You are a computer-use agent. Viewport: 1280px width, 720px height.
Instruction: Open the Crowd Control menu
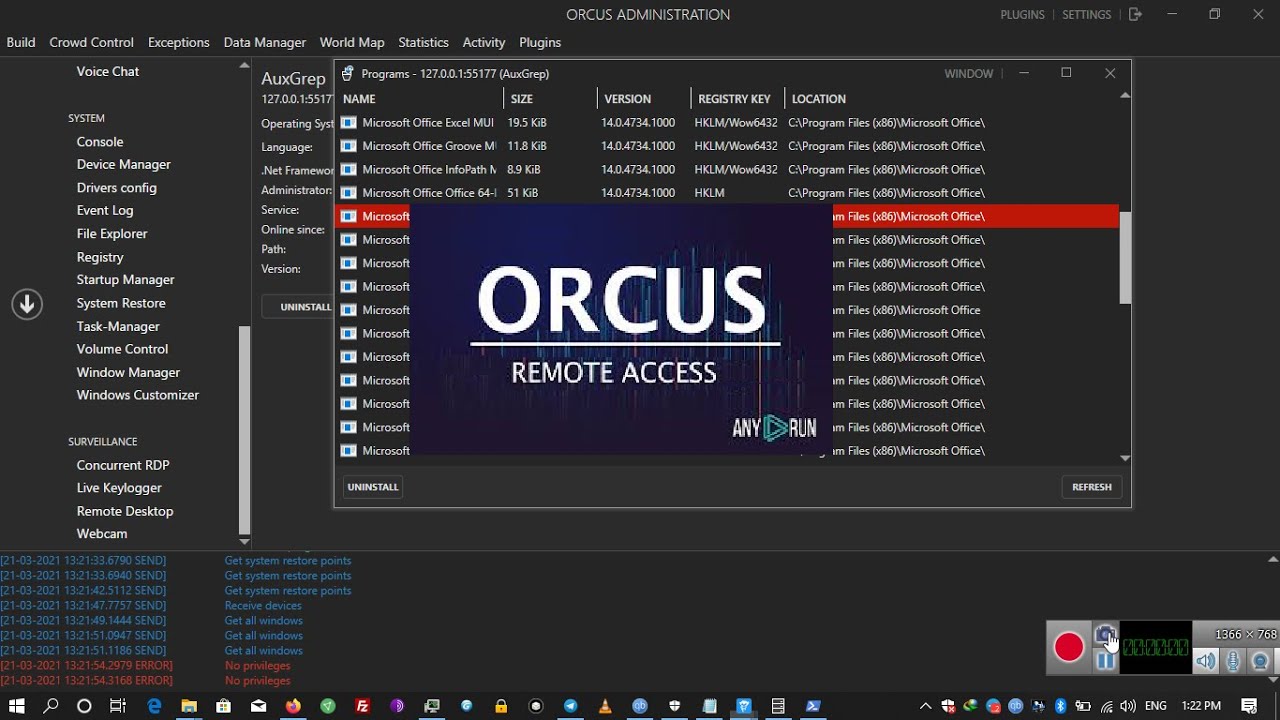(91, 42)
